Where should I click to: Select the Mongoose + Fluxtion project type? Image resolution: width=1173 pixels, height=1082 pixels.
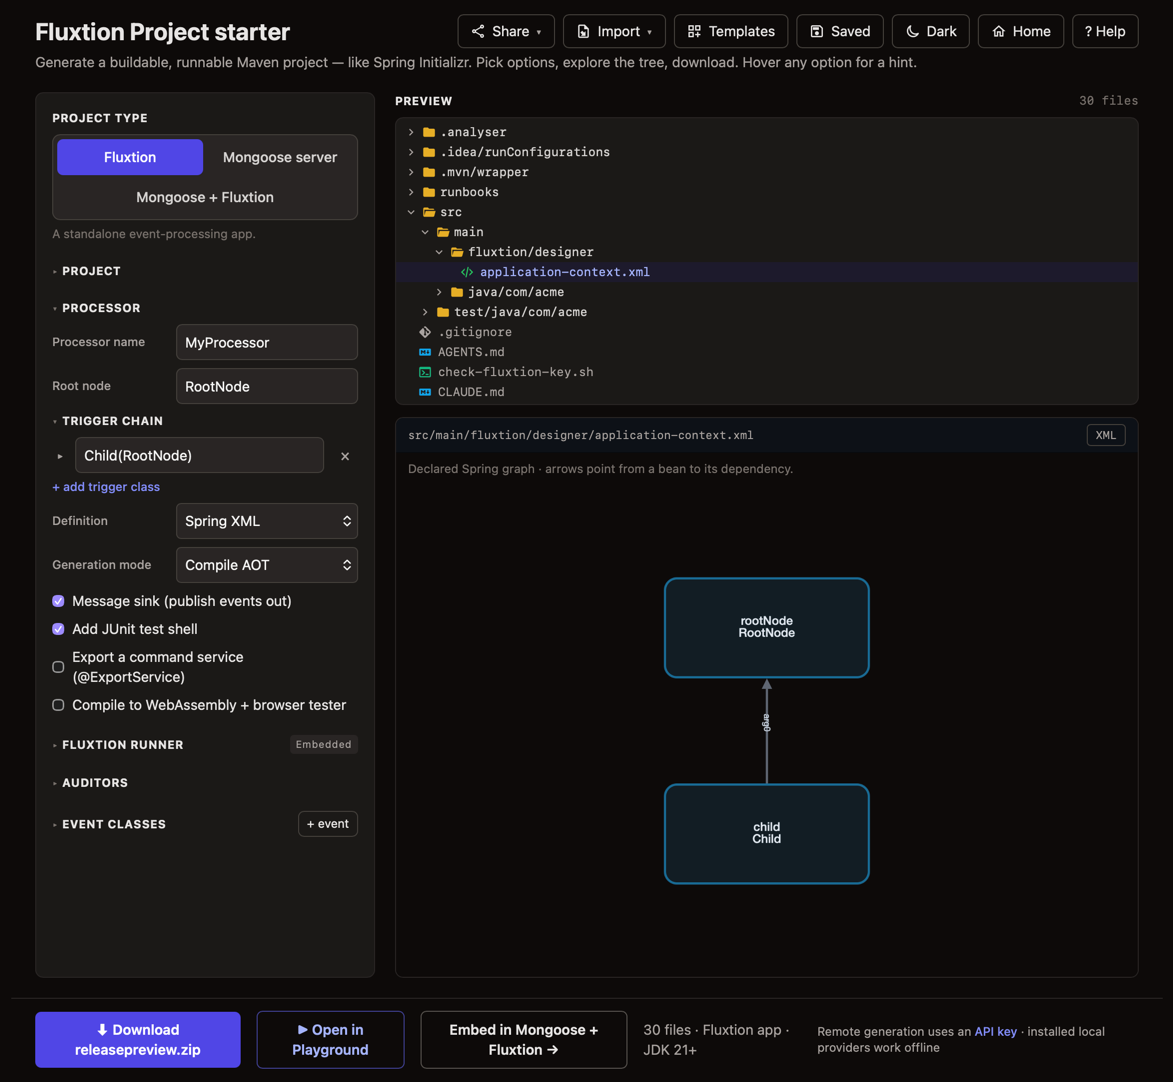(205, 198)
